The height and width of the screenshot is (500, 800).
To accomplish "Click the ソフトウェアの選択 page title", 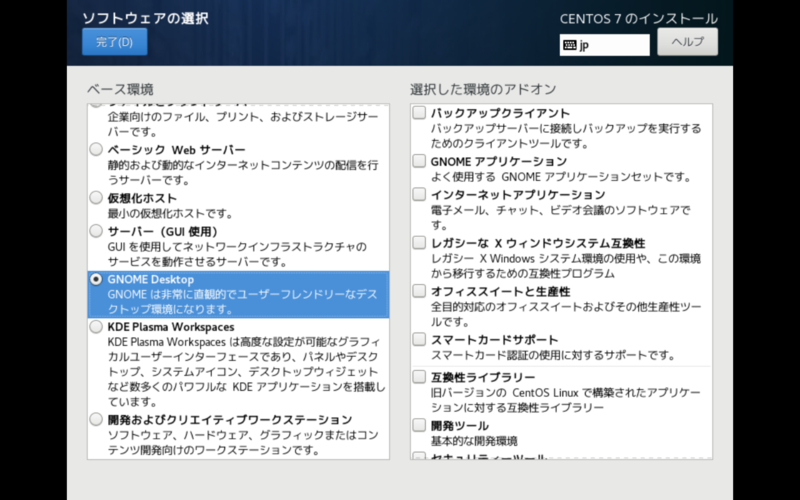I will pos(145,18).
